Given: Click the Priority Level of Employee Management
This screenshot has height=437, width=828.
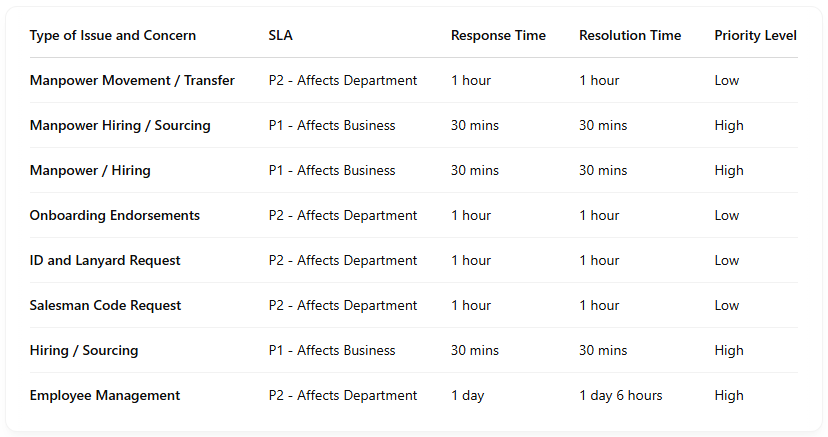Looking at the screenshot, I should tap(729, 396).
